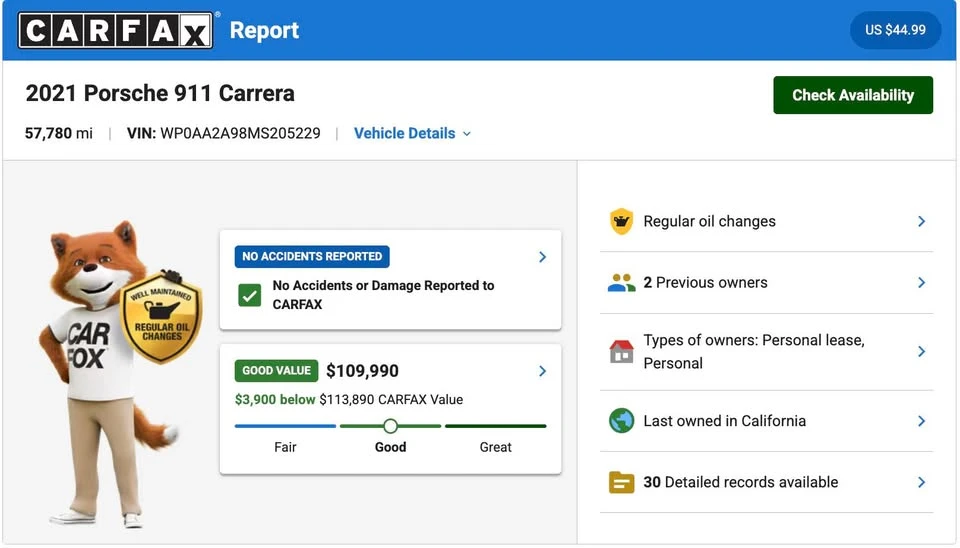Open Regular oil changes chevron

[921, 221]
